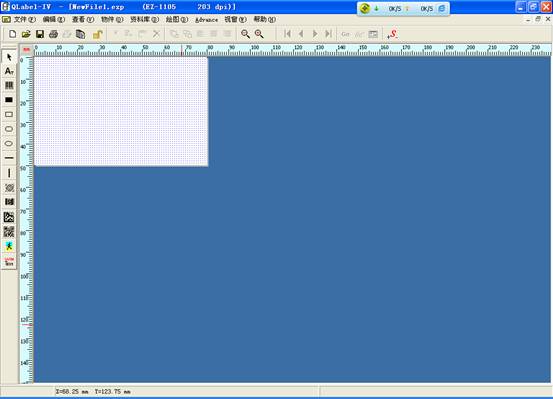The width and height of the screenshot is (553, 399).
Task: Go to the first record
Action: (287, 34)
